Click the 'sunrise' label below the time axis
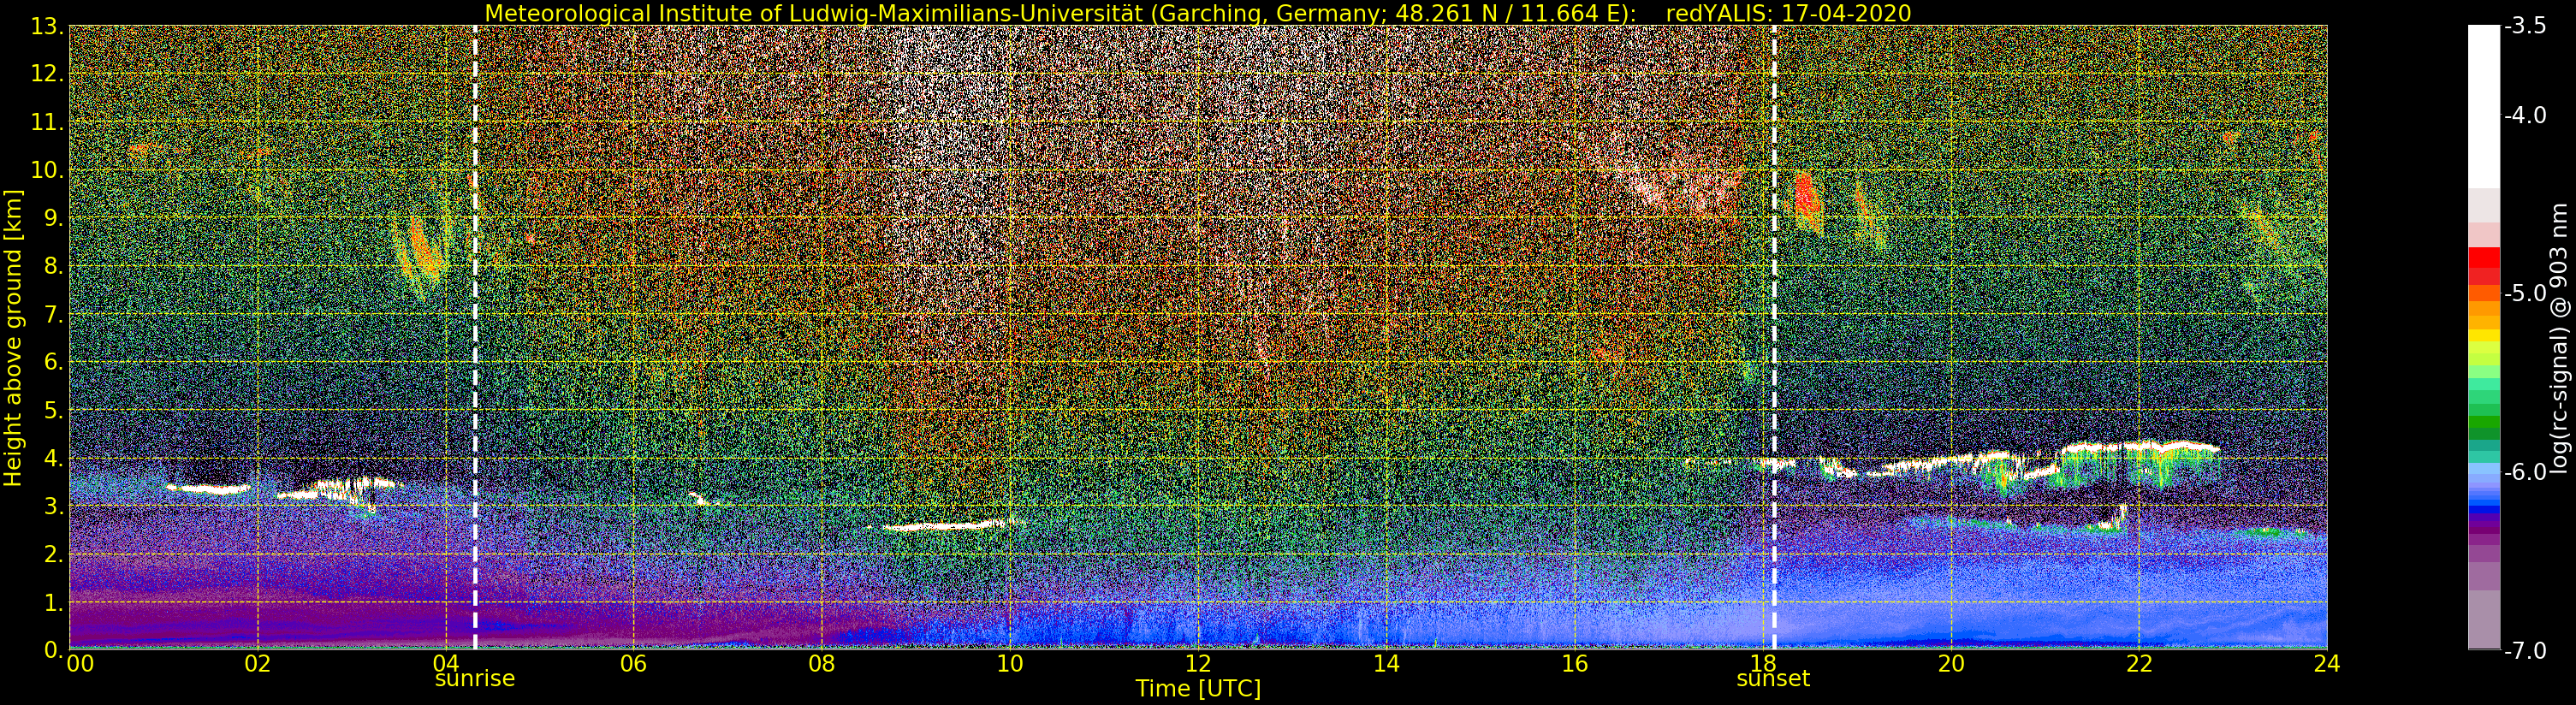The width and height of the screenshot is (2576, 705). coord(475,679)
